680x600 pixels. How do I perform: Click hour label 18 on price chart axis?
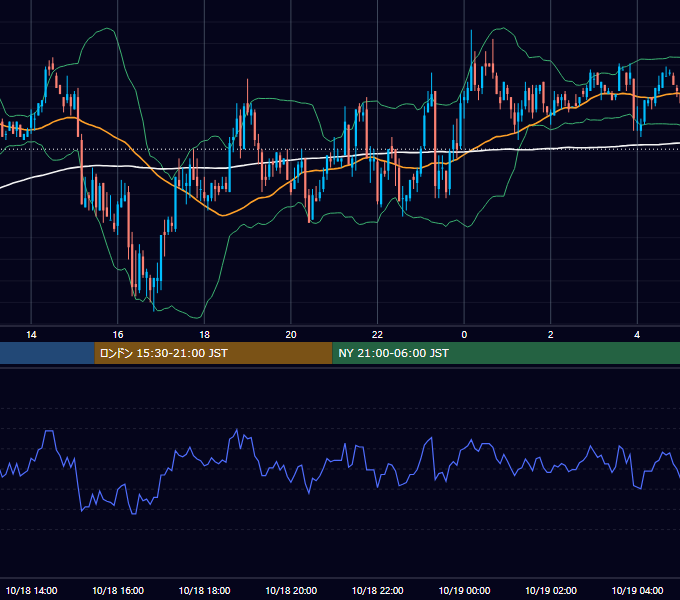pos(204,335)
